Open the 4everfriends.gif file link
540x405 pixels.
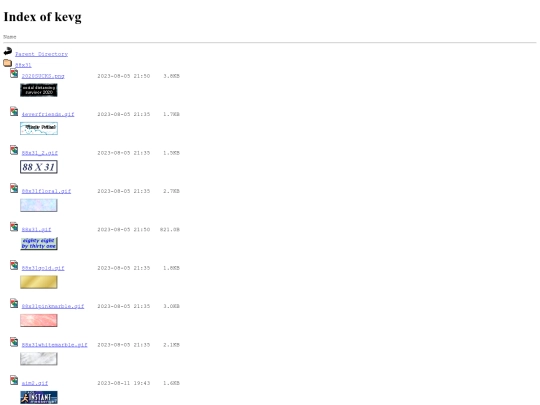point(48,114)
